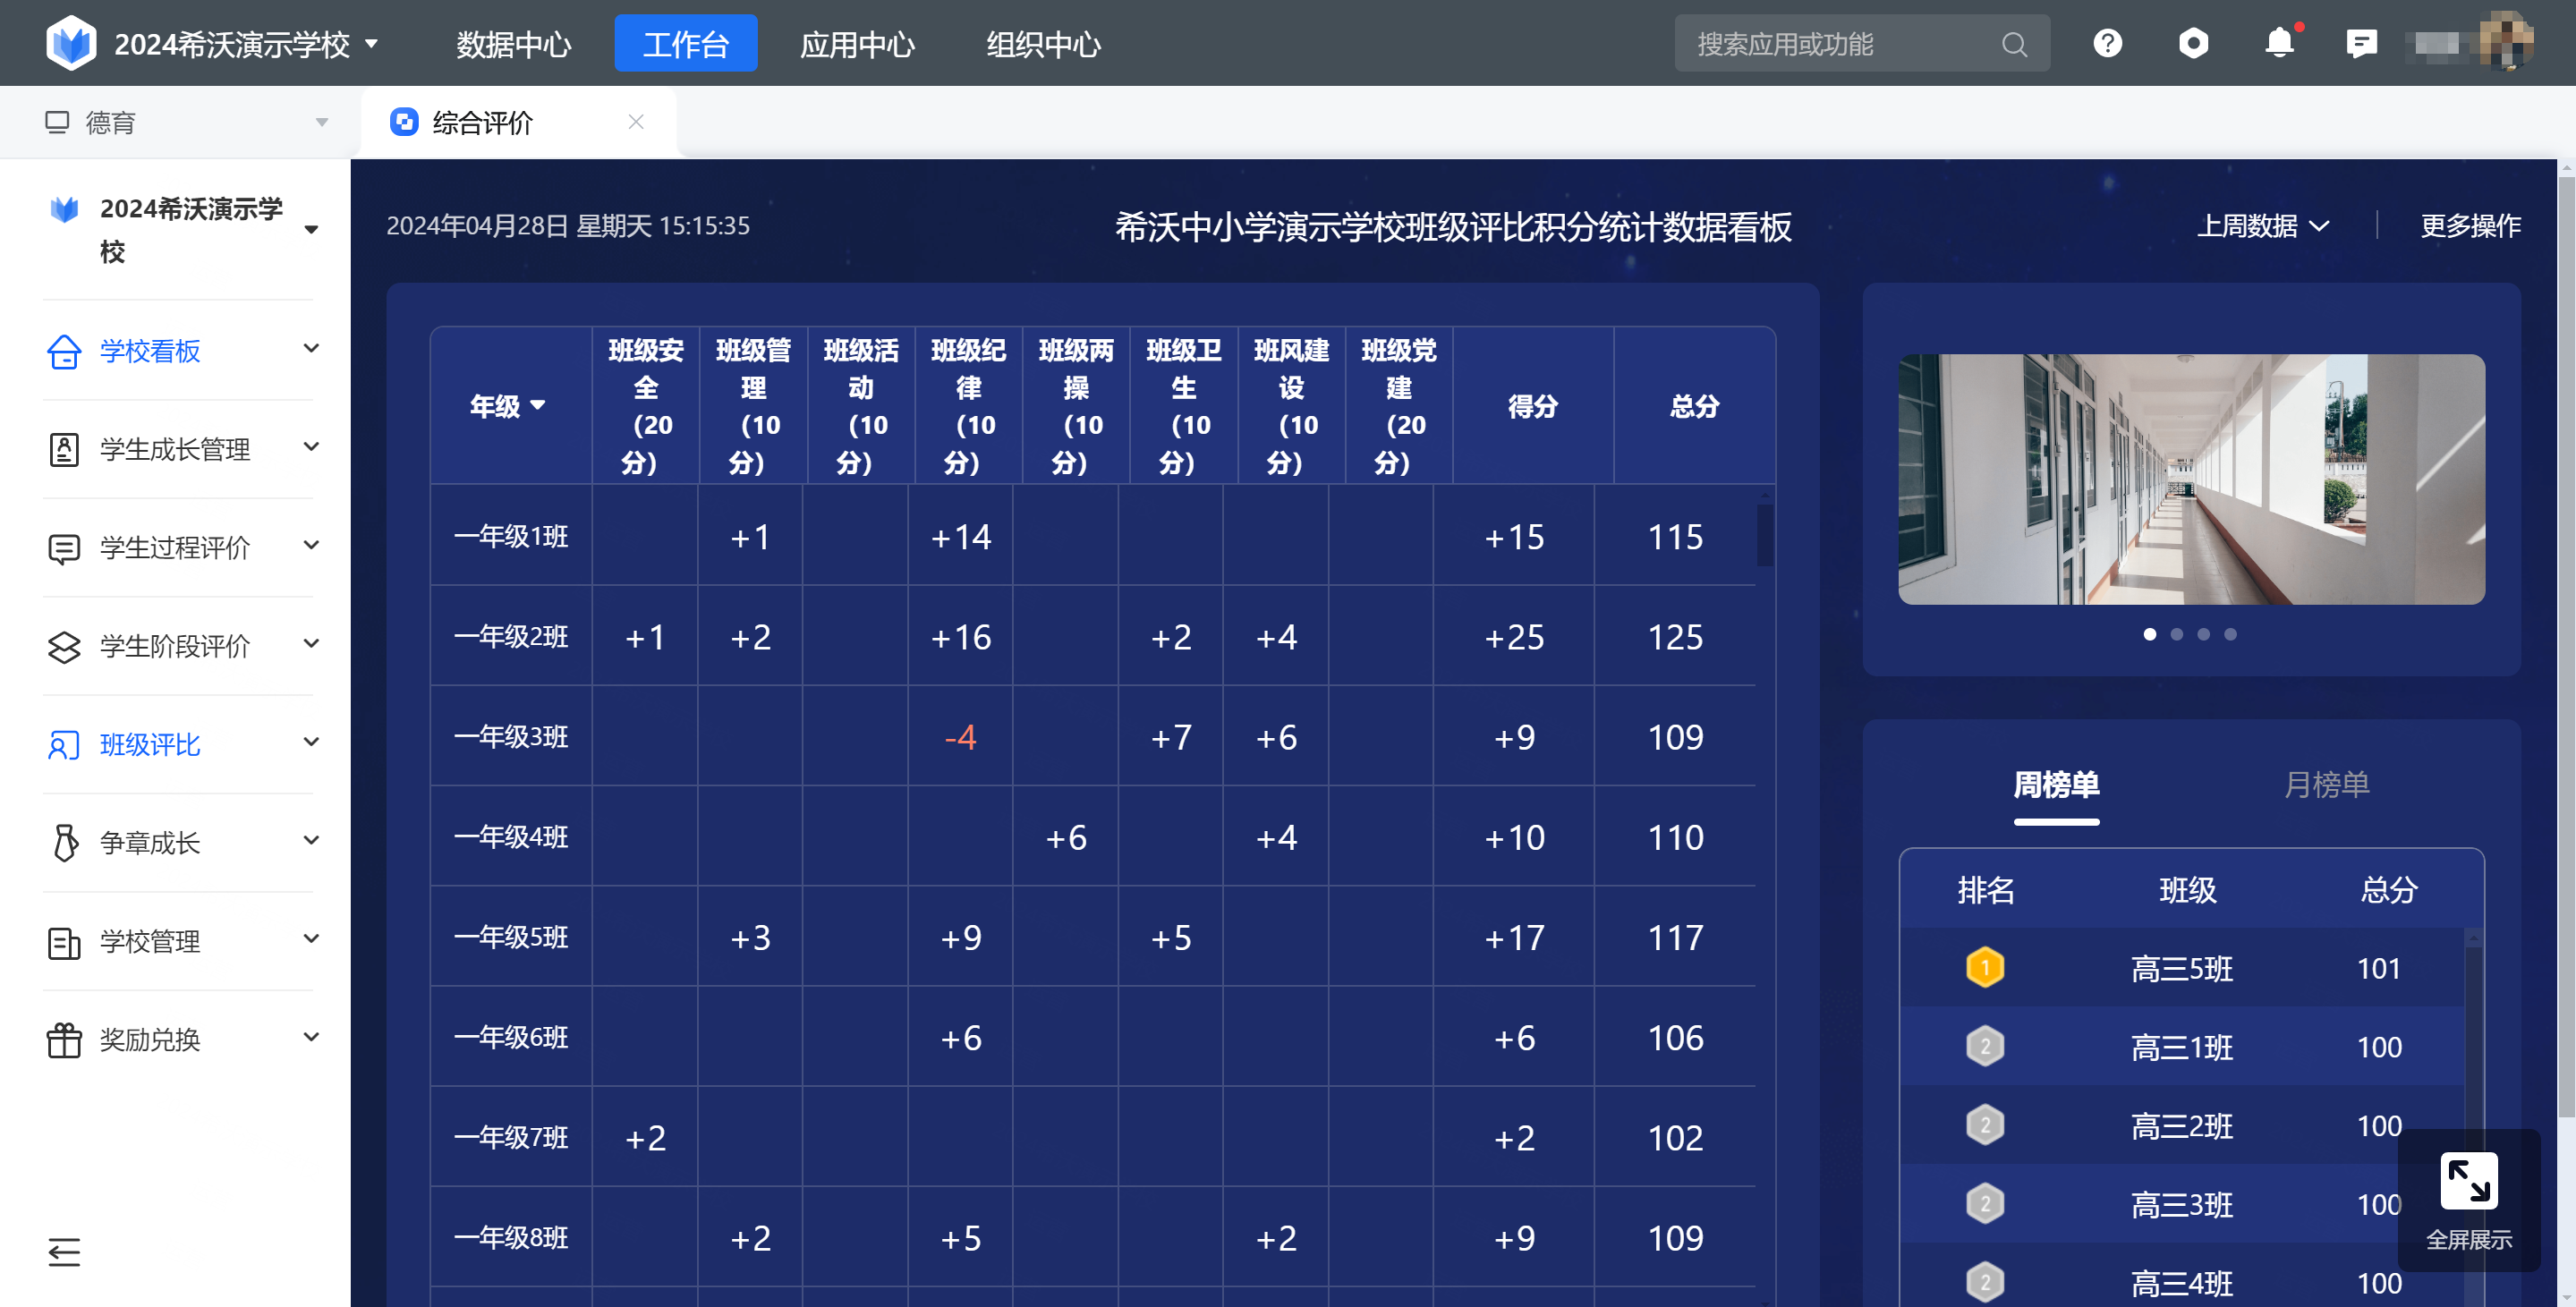Click the 得分 column header
Screen dimensions: 2576x1307
pos(1532,406)
